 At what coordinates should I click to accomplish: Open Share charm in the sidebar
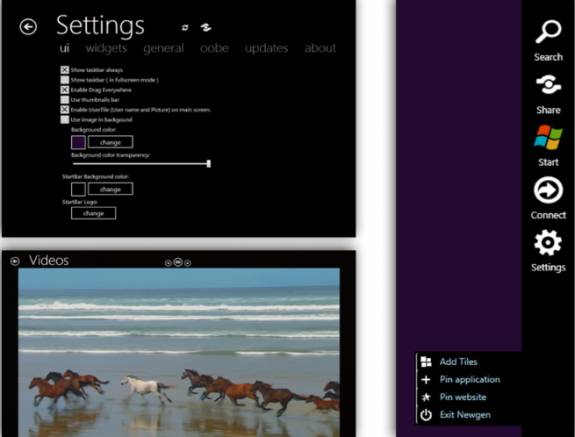(548, 95)
